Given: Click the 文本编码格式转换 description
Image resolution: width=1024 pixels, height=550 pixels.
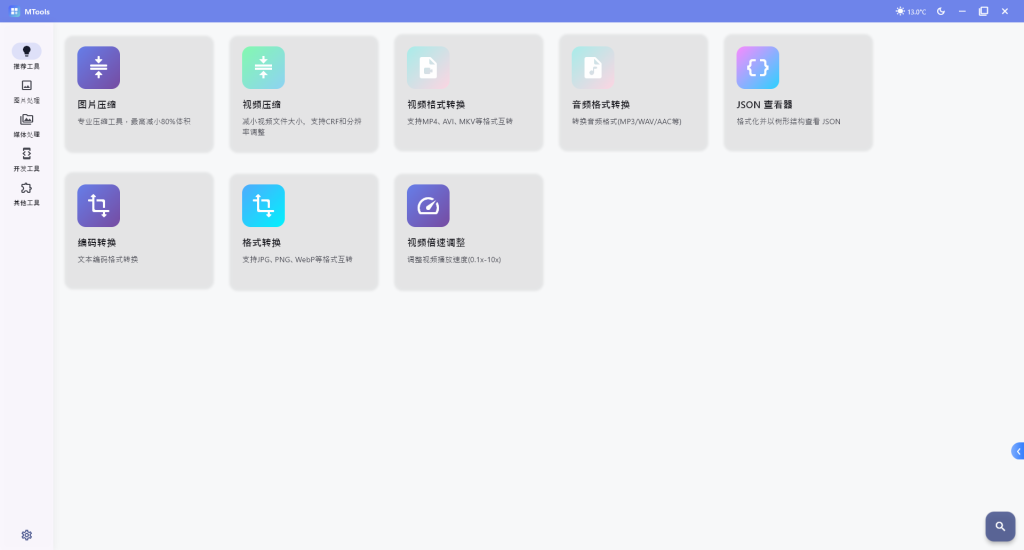Looking at the screenshot, I should pyautogui.click(x=108, y=260).
